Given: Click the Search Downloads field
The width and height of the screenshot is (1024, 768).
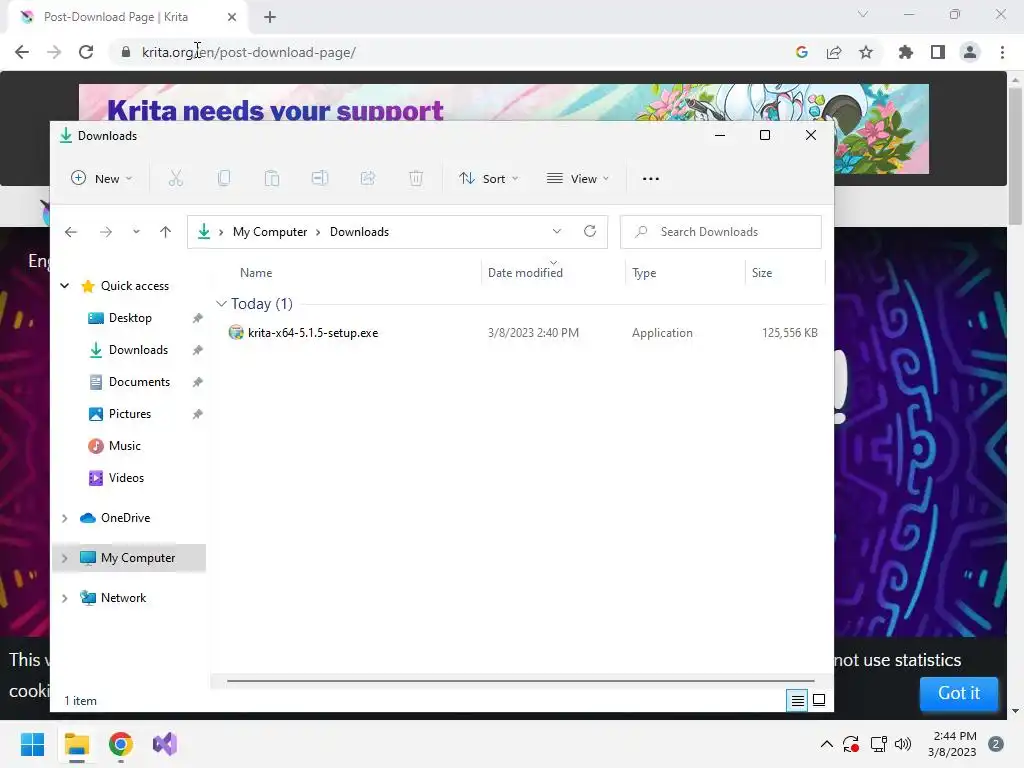Looking at the screenshot, I should pyautogui.click(x=720, y=232).
